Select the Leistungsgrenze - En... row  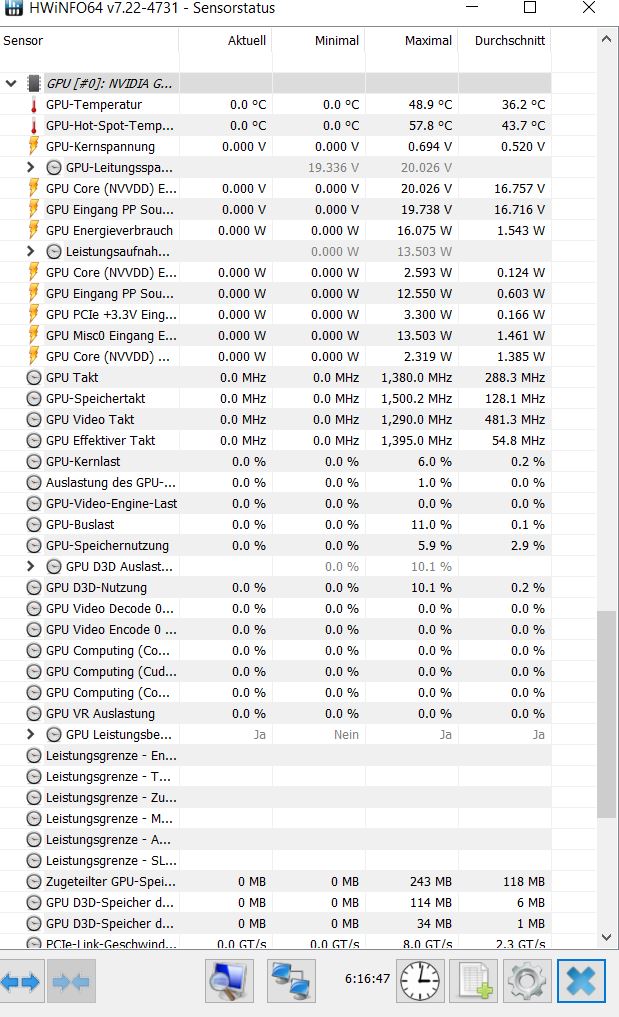point(276,756)
